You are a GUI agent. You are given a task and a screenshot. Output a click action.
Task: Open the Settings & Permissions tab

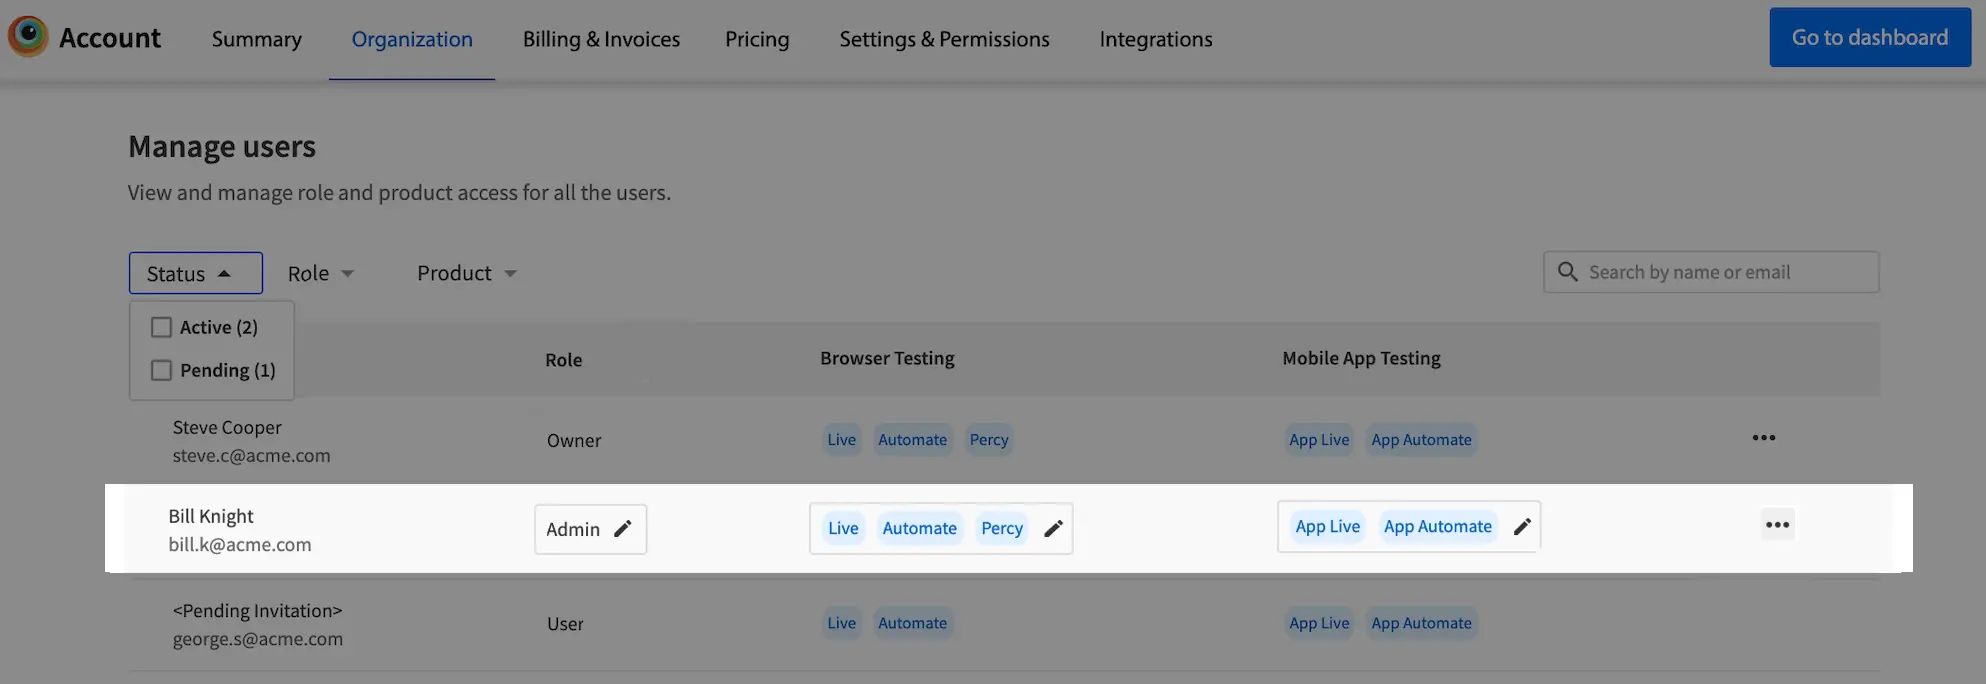point(944,39)
